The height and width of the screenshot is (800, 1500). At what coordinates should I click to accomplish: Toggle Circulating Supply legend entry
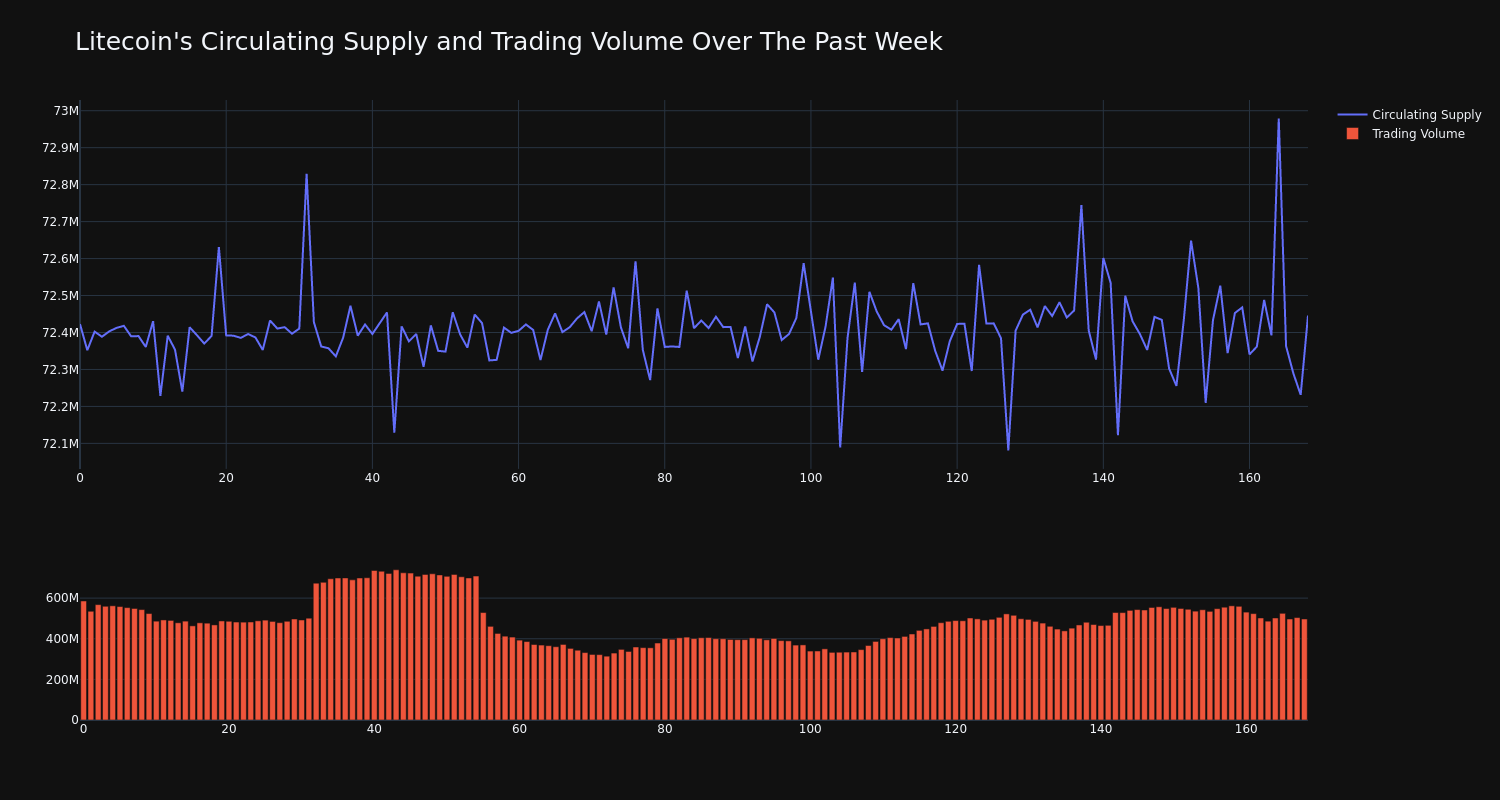1409,115
